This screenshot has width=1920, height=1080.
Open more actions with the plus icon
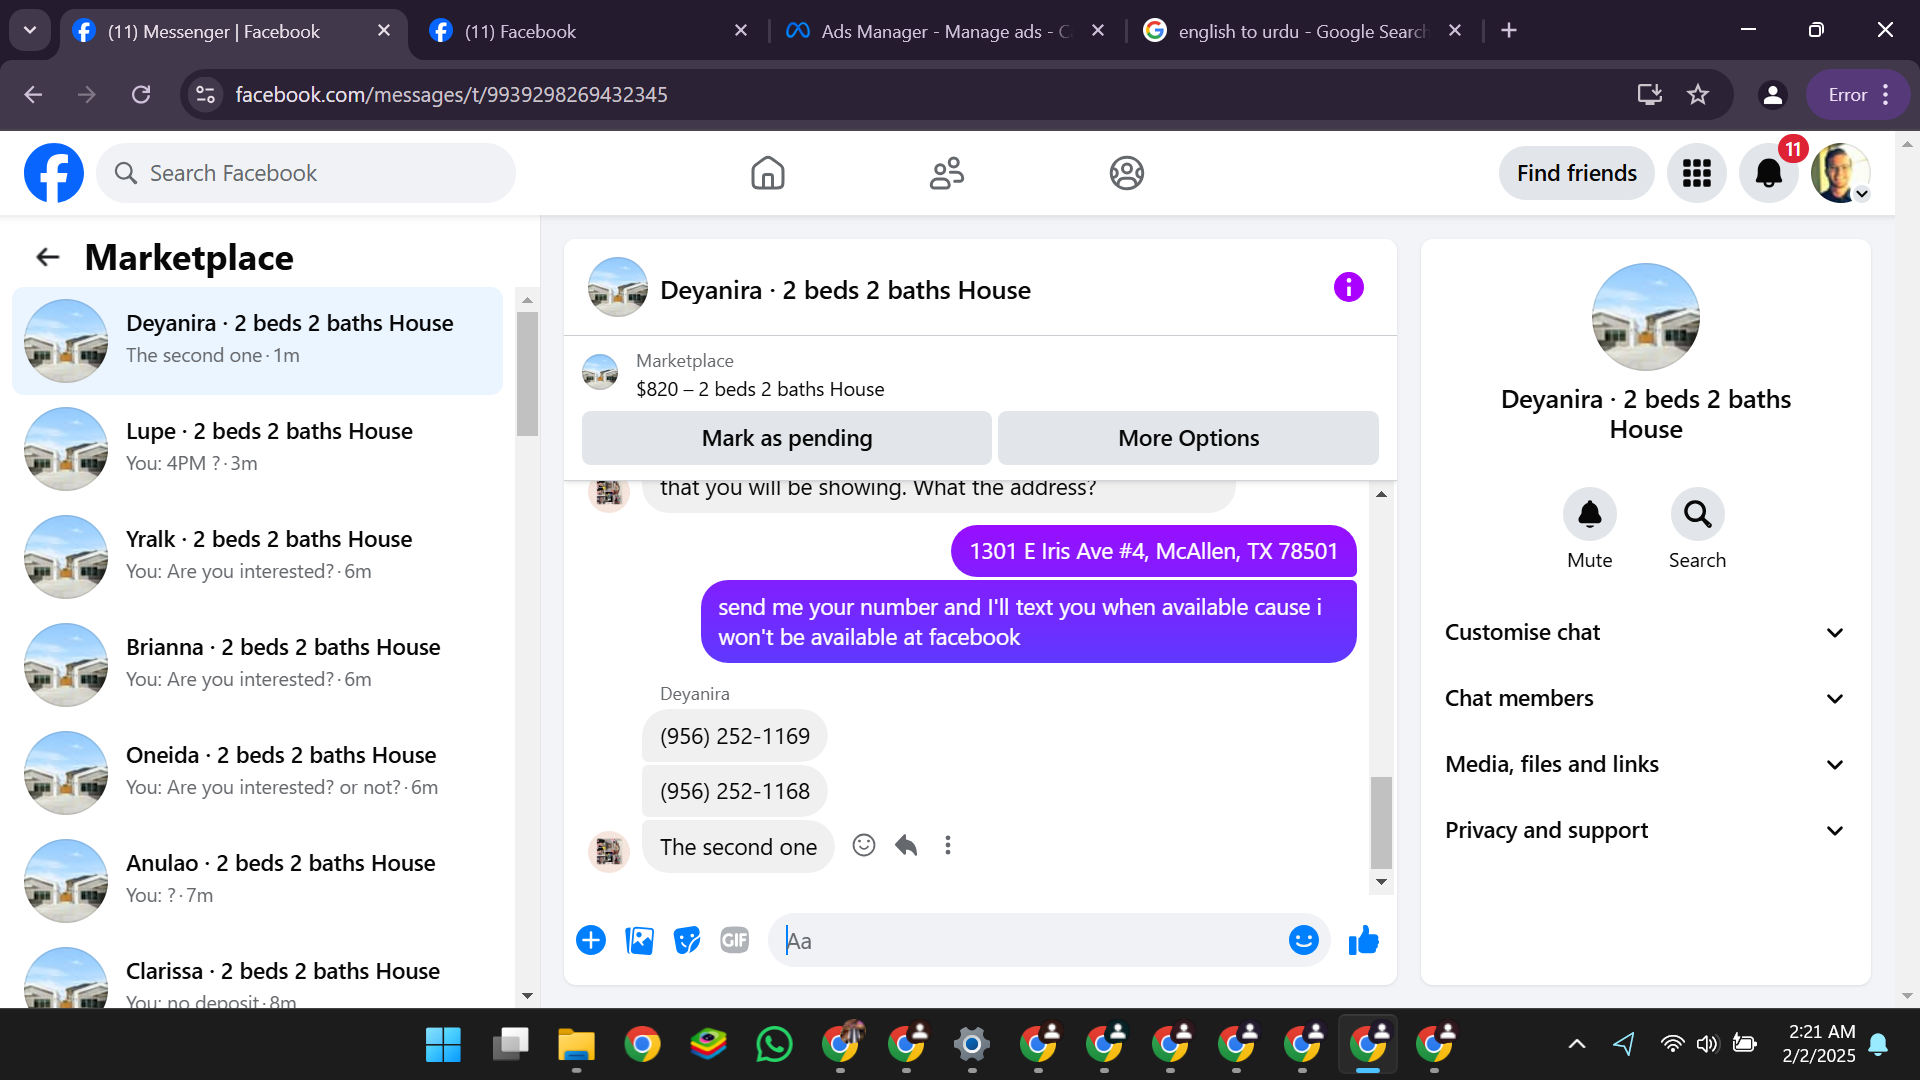[591, 941]
